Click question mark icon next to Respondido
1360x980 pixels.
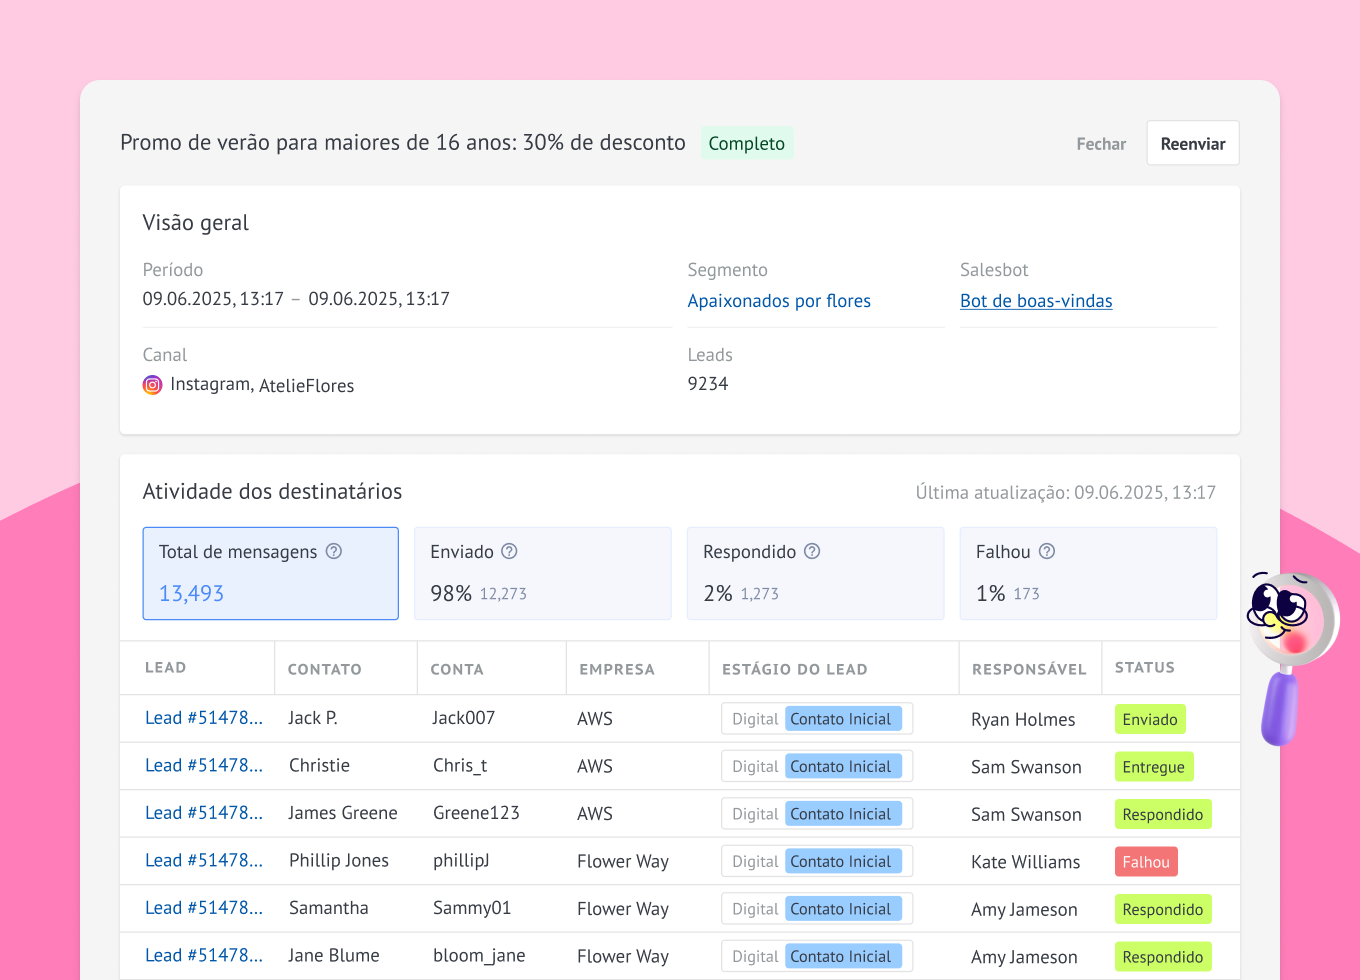pyautogui.click(x=812, y=551)
